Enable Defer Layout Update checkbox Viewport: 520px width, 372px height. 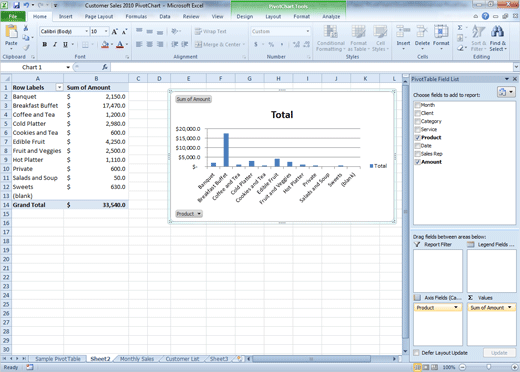point(416,353)
